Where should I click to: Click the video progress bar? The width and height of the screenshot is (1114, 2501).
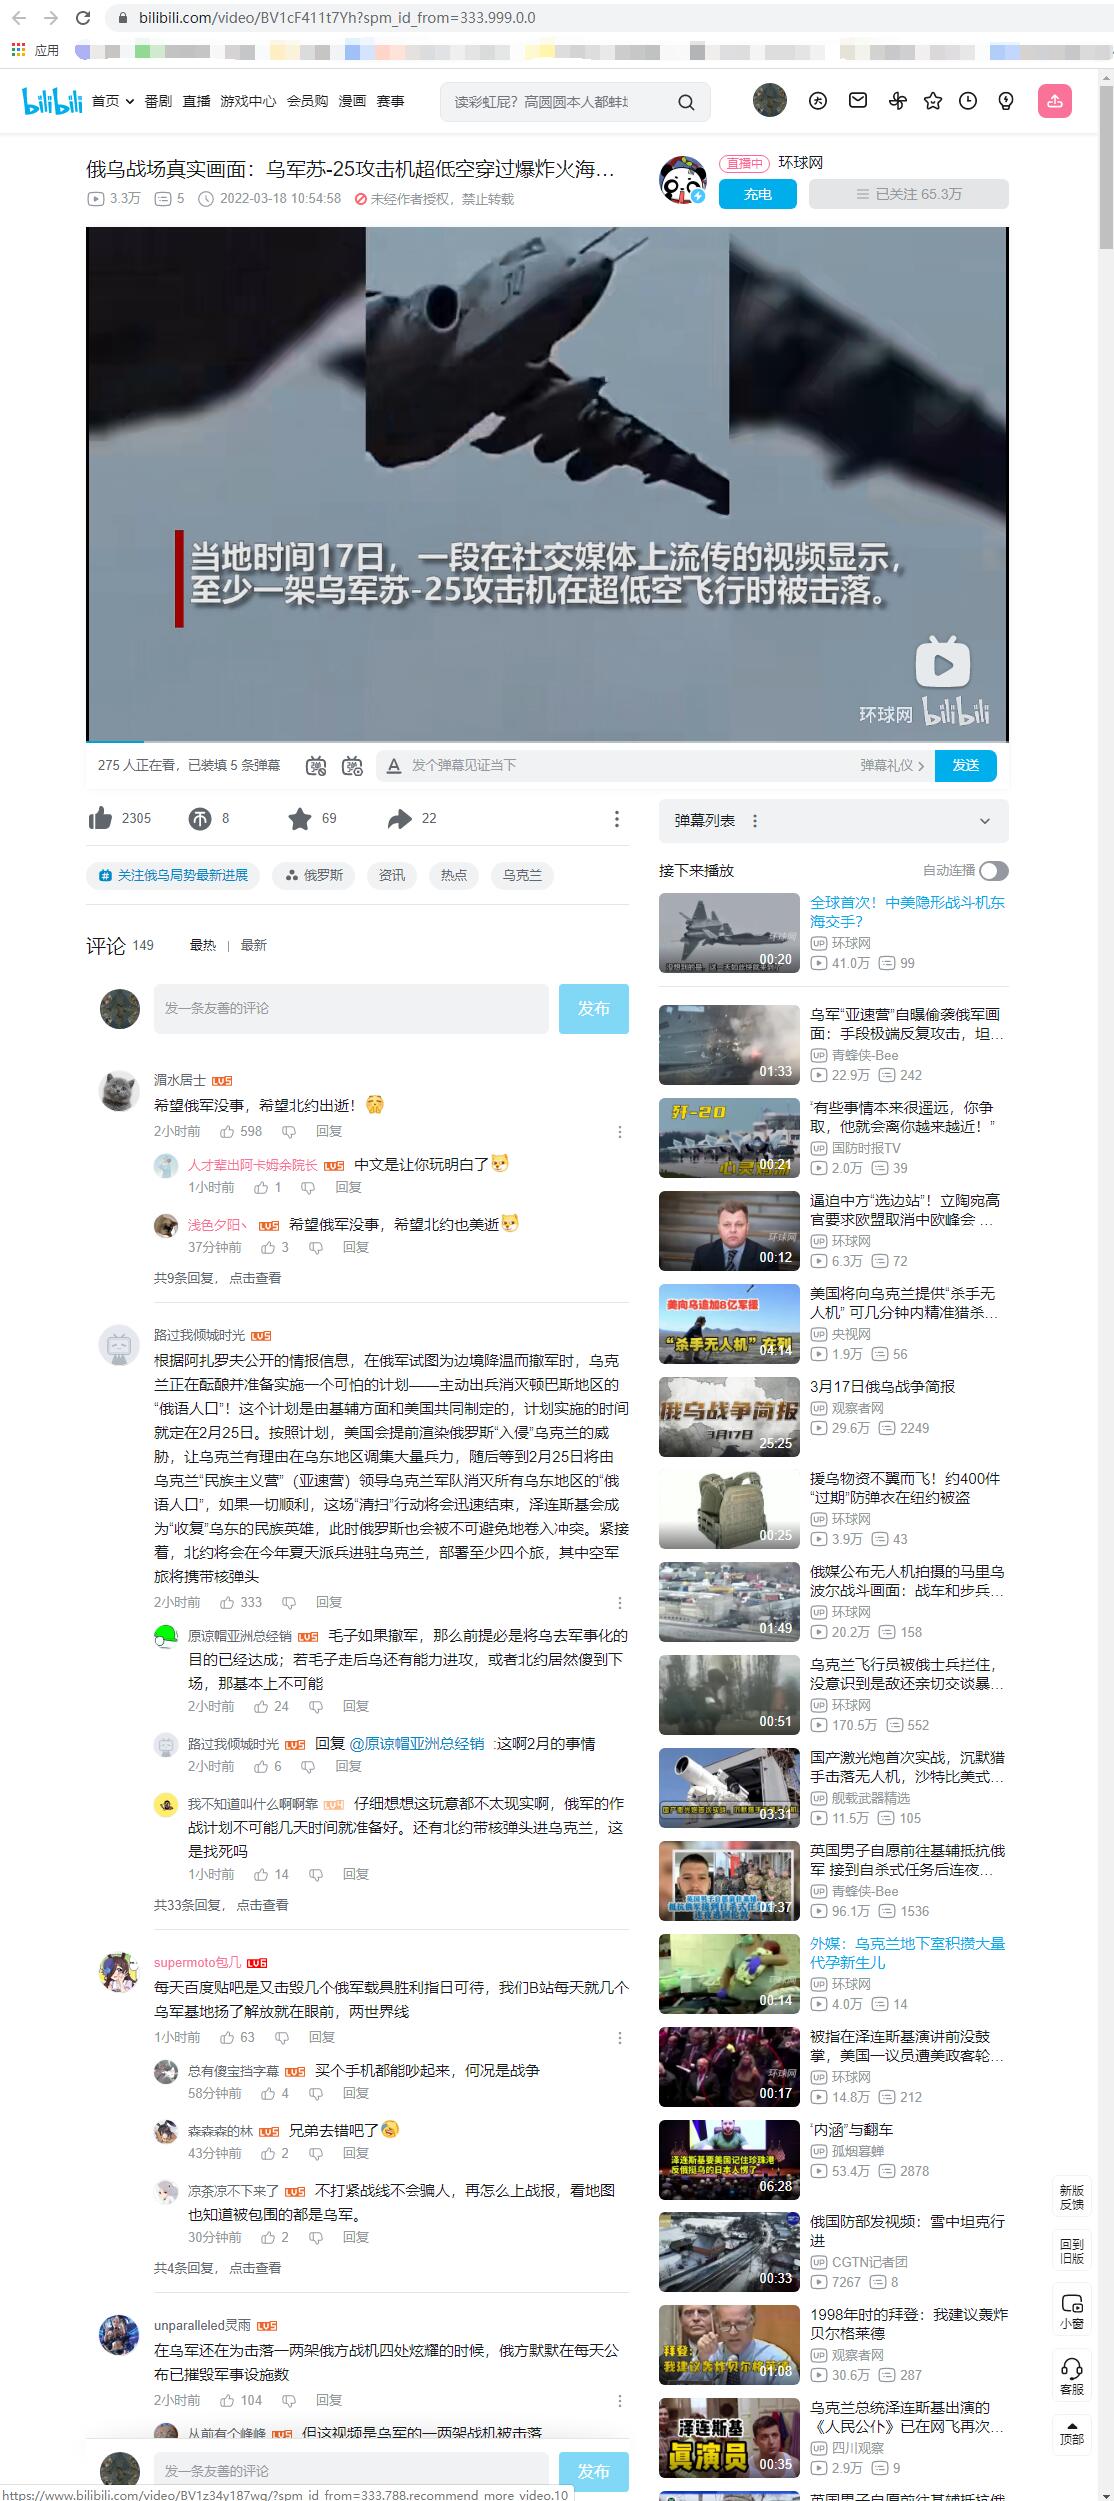click(546, 741)
